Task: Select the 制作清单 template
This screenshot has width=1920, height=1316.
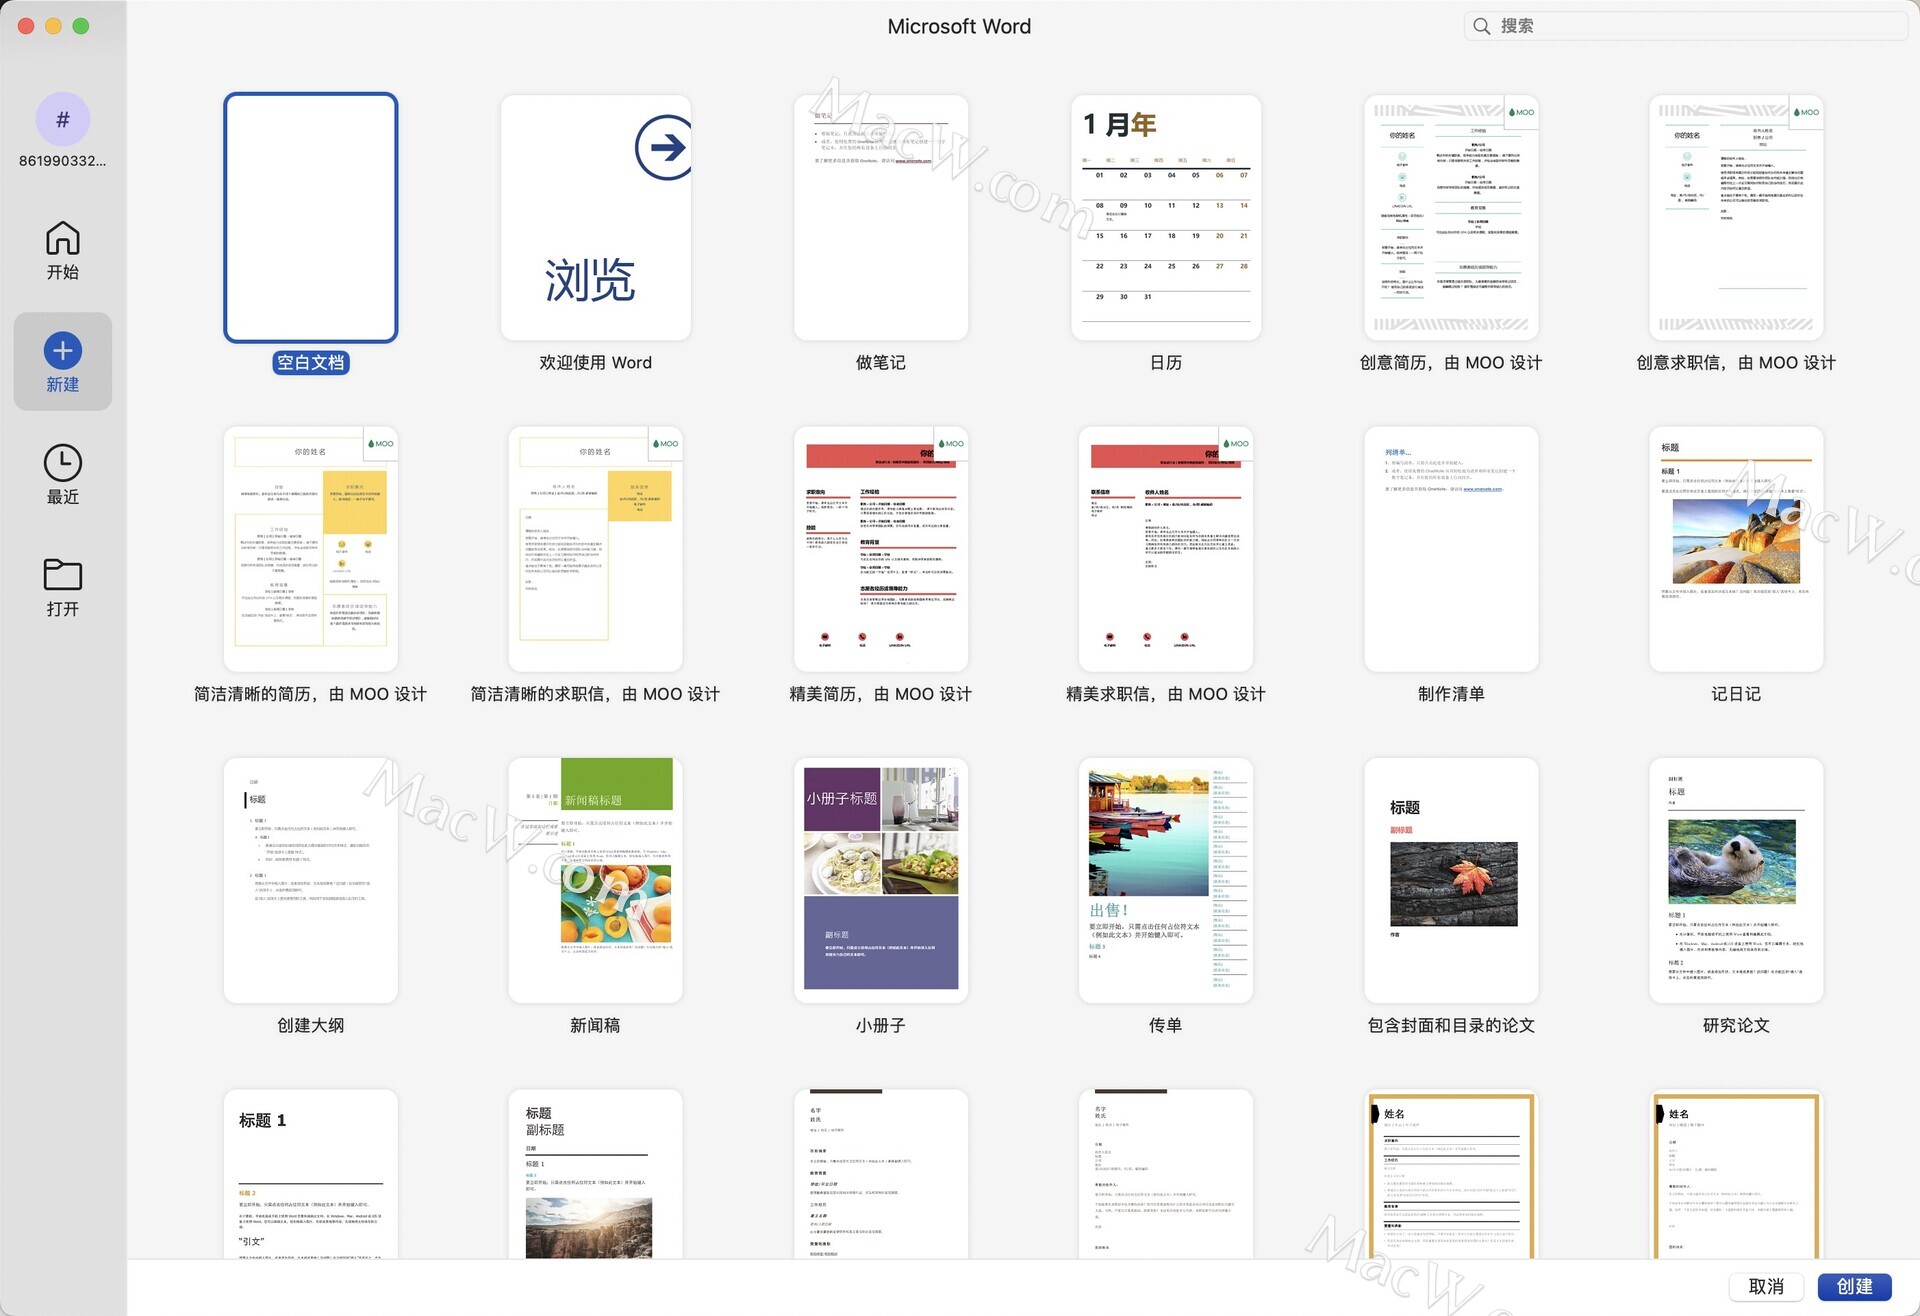Action: 1451,549
